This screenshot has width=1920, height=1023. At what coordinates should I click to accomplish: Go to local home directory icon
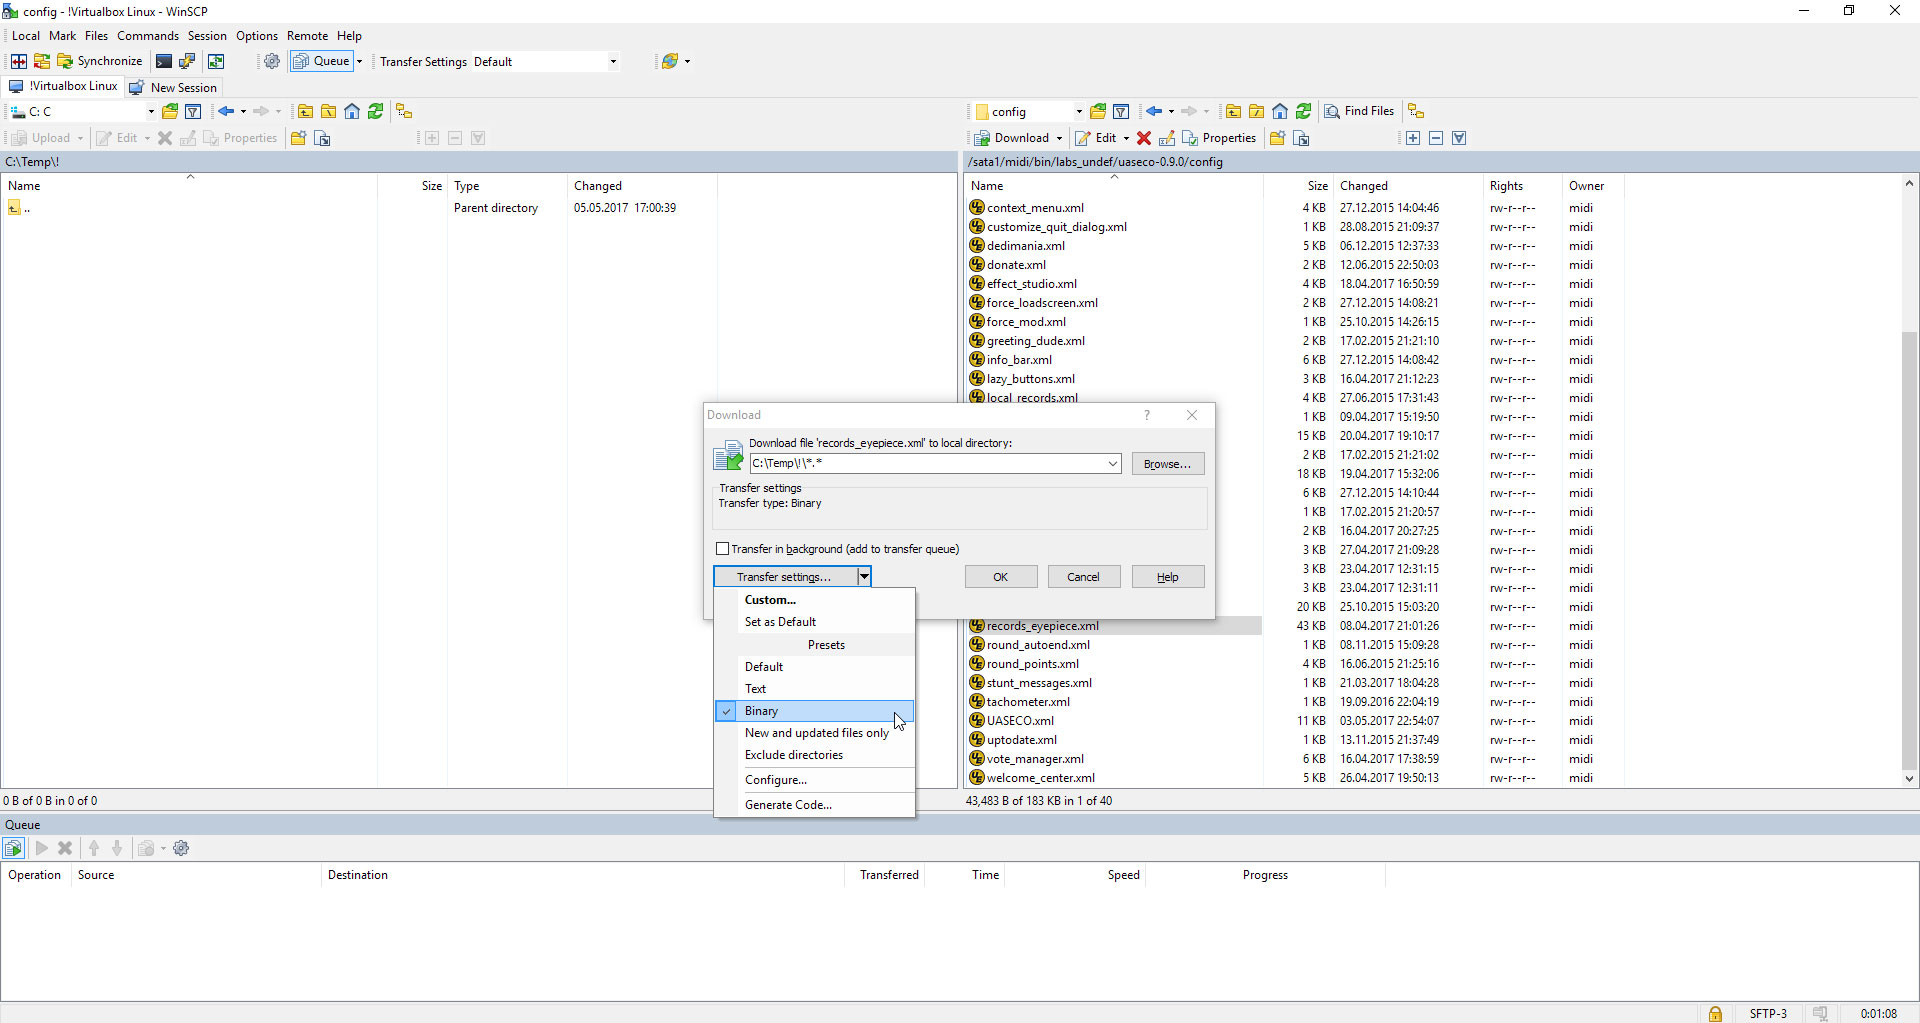(x=352, y=111)
